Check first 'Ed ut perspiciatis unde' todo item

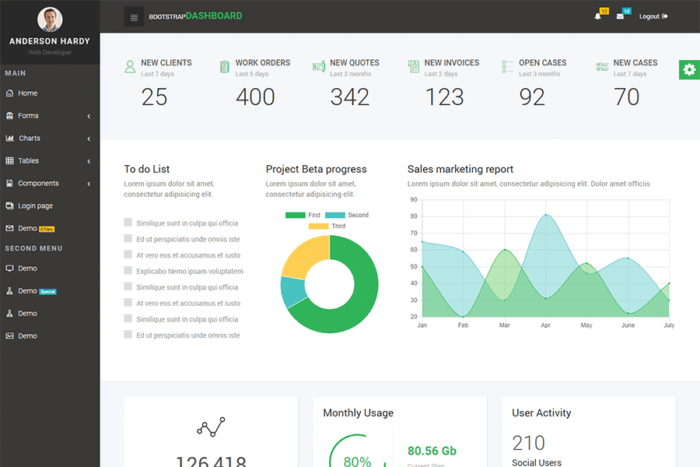pos(128,238)
